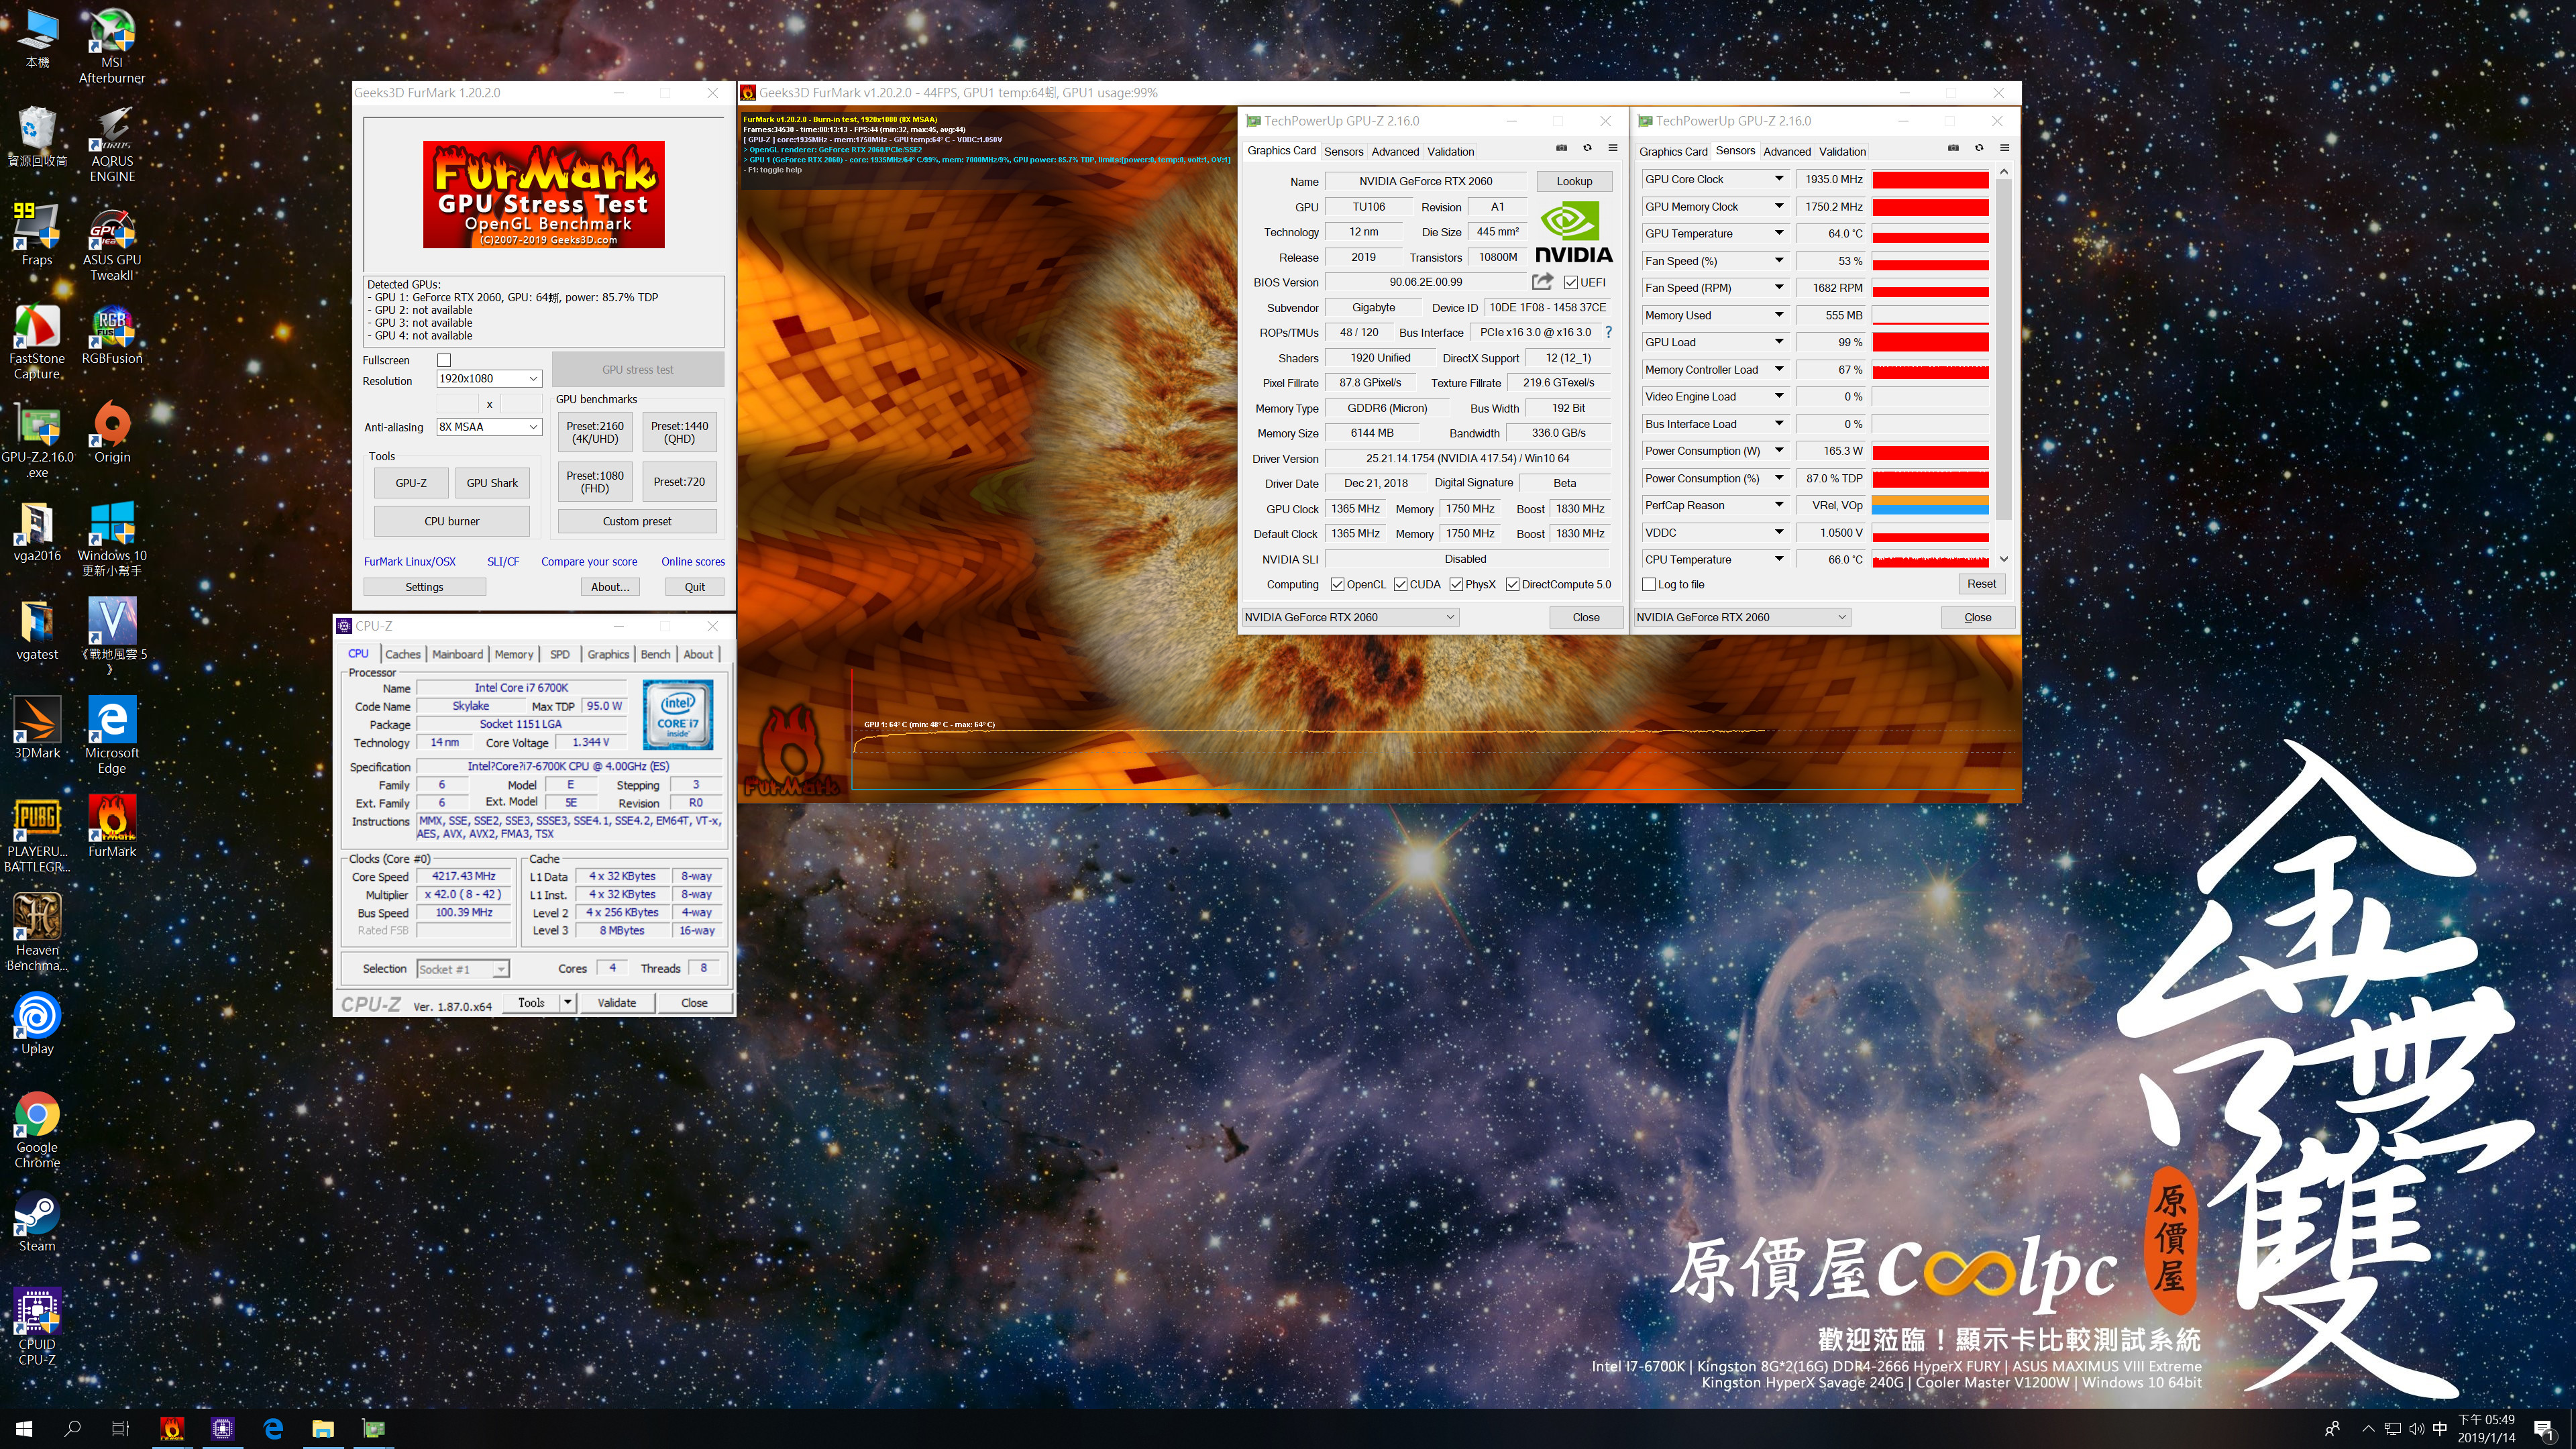Open PLAYERUNKNOWN'S BATTLEGROUNDS desktop icon

(x=37, y=835)
